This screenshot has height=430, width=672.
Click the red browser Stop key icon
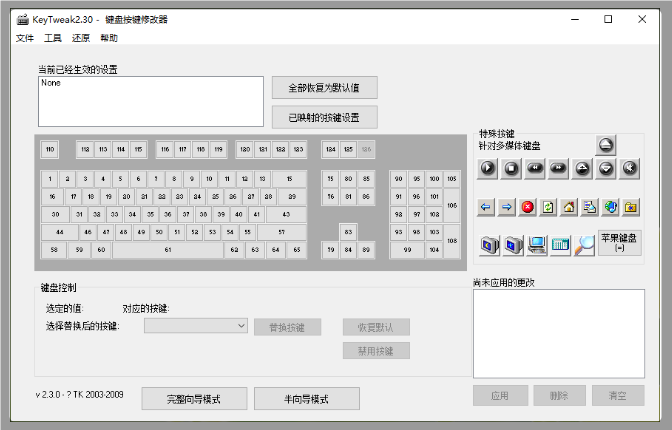tap(528, 207)
